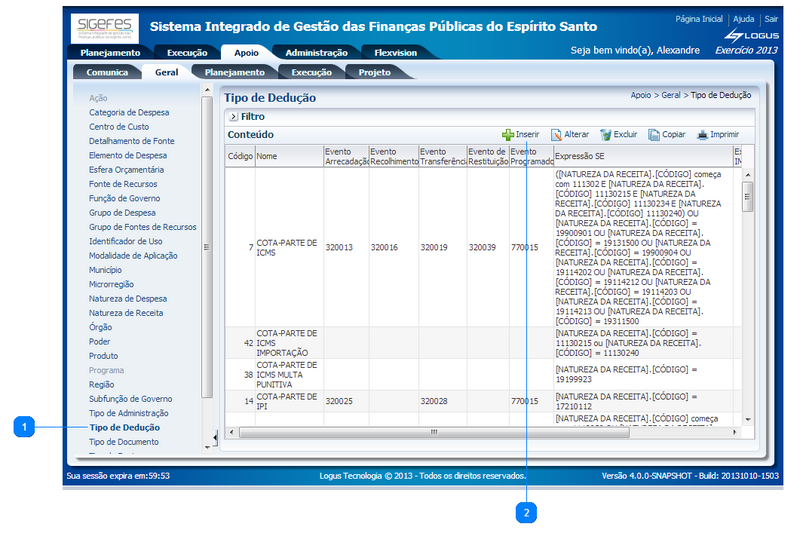The width and height of the screenshot is (800, 533).
Task: Click the Excluir trash icon
Action: point(605,134)
